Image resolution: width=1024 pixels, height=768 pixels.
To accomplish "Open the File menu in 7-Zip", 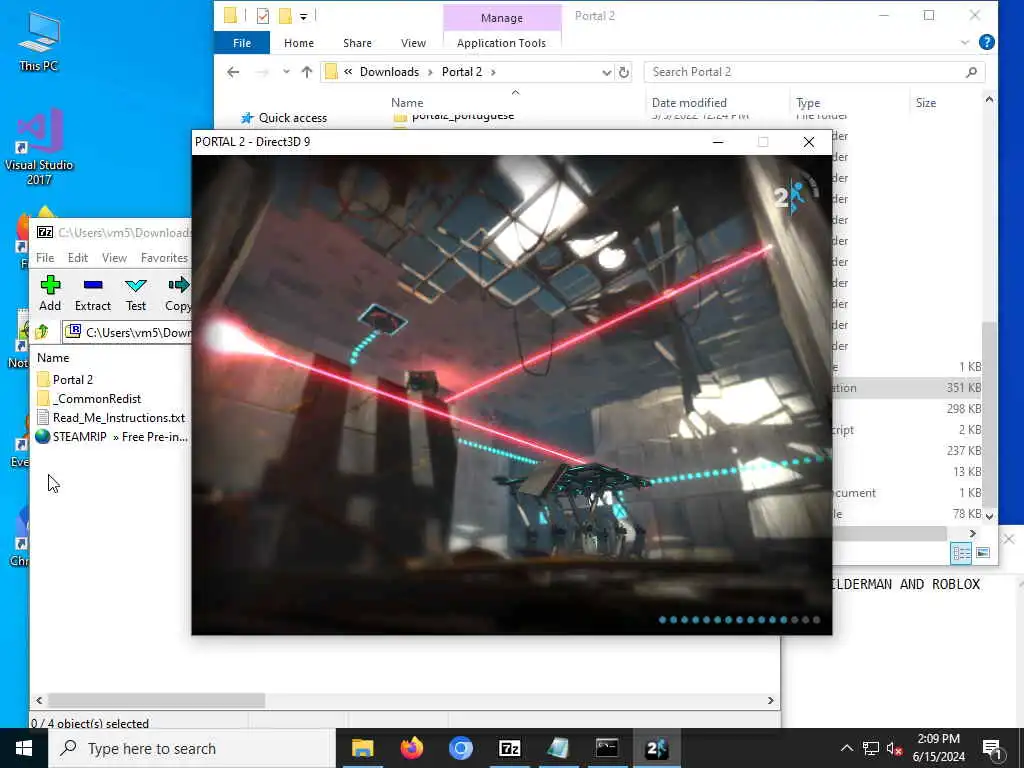I will point(45,257).
